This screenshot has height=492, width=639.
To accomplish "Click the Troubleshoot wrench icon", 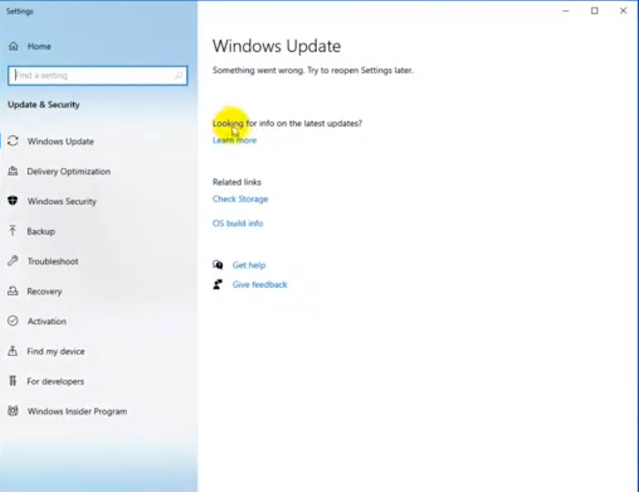I will (x=13, y=261).
